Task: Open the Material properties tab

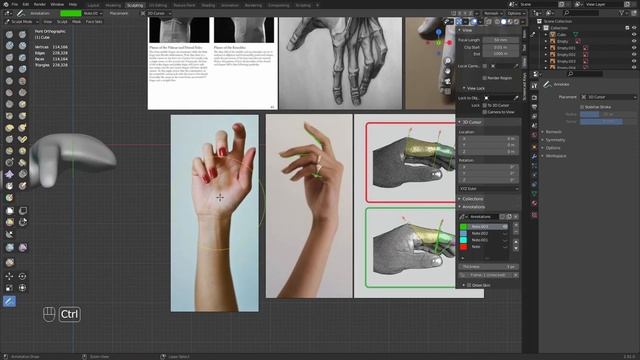Action: click(534, 203)
